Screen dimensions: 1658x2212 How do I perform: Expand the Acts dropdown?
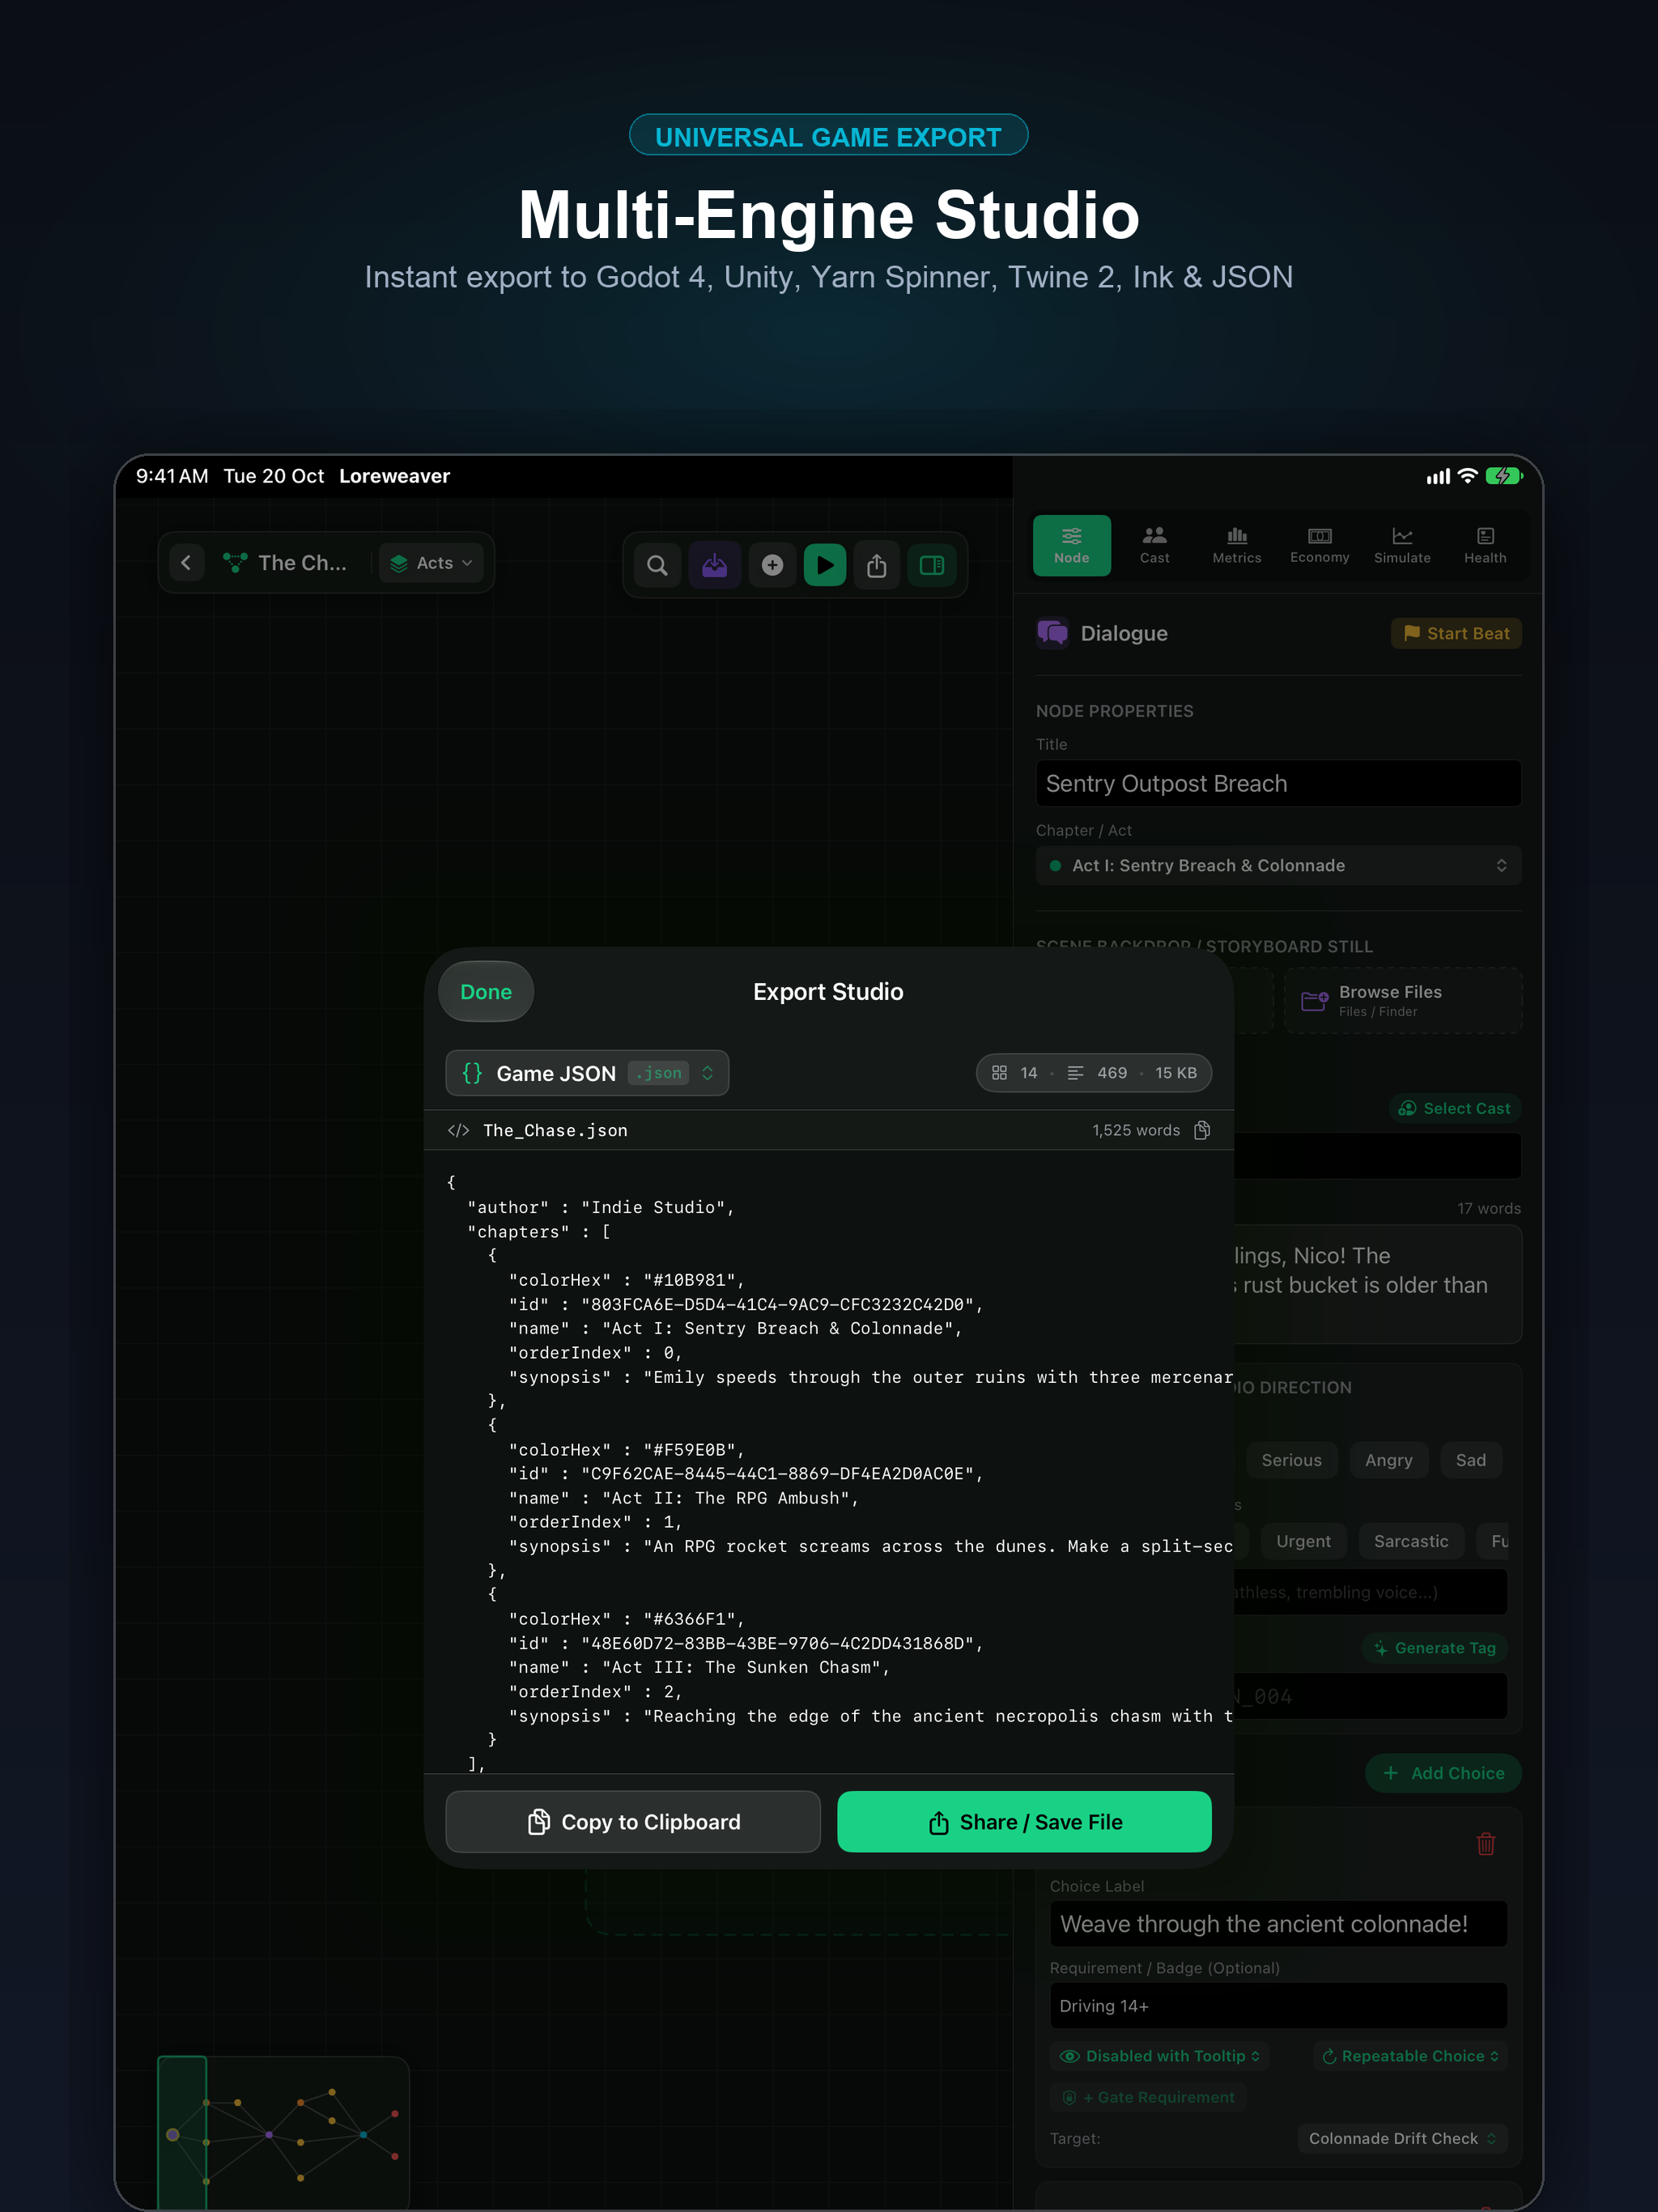coord(431,563)
